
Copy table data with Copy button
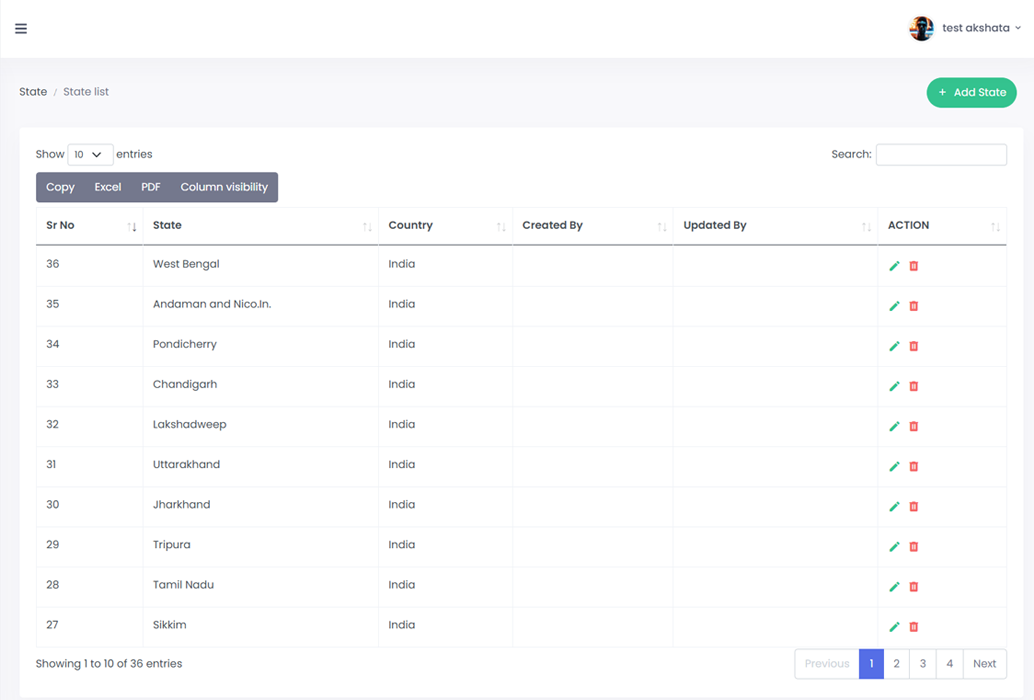(60, 187)
